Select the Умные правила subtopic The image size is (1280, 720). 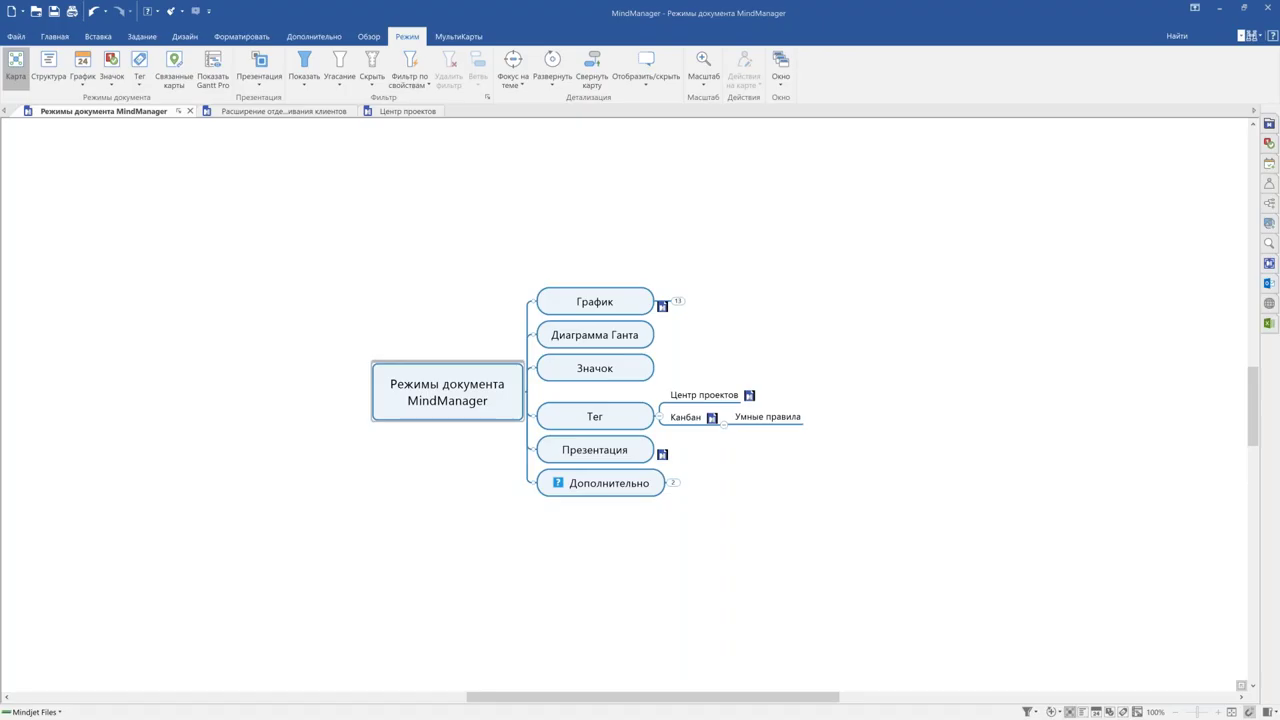click(x=768, y=417)
